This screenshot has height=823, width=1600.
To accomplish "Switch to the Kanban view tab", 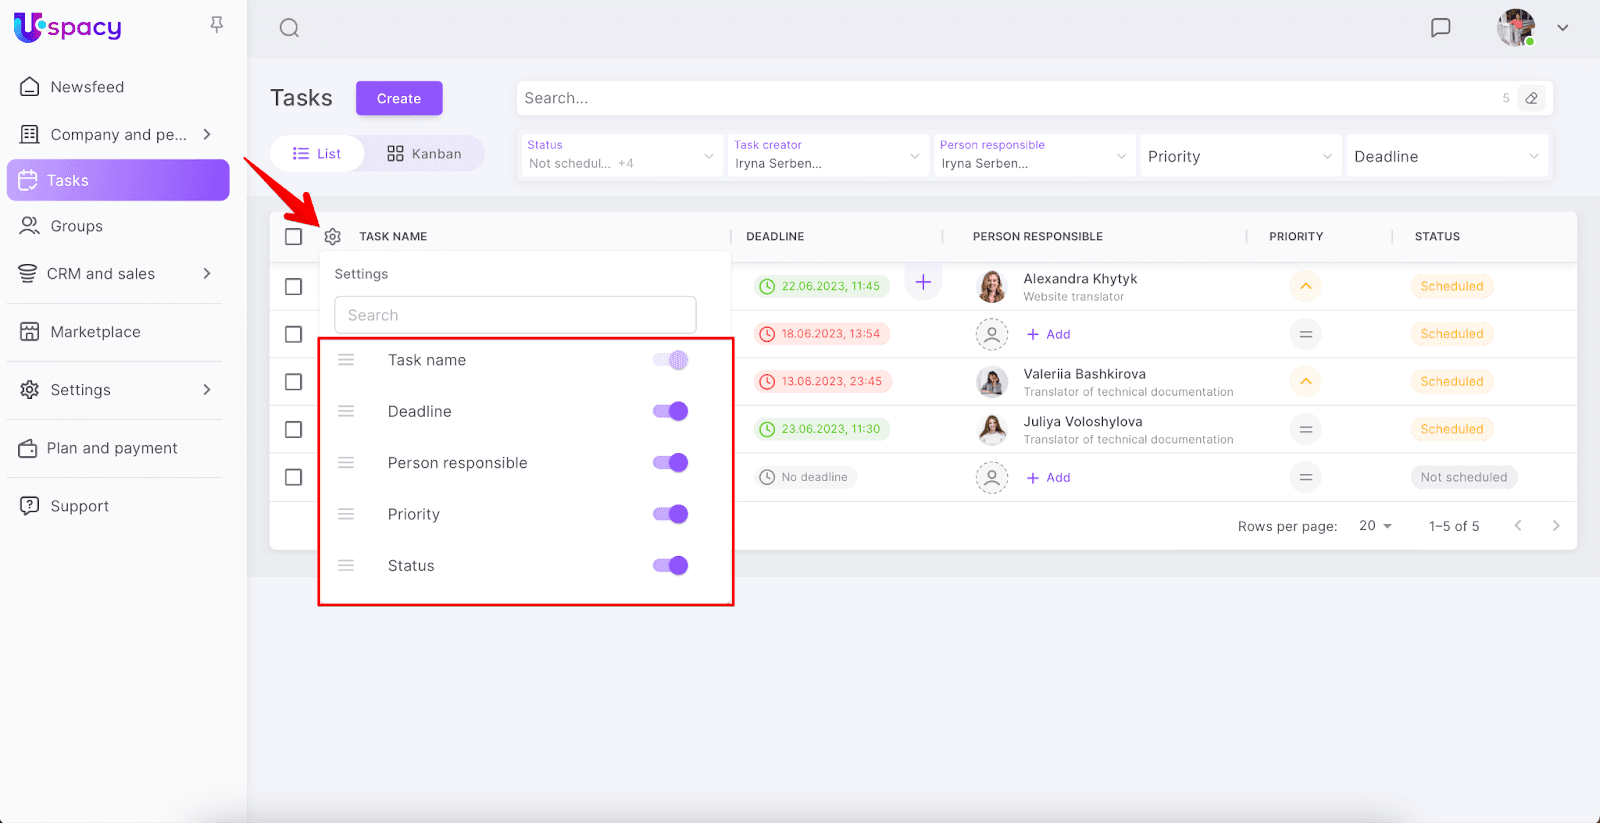I will pos(424,154).
